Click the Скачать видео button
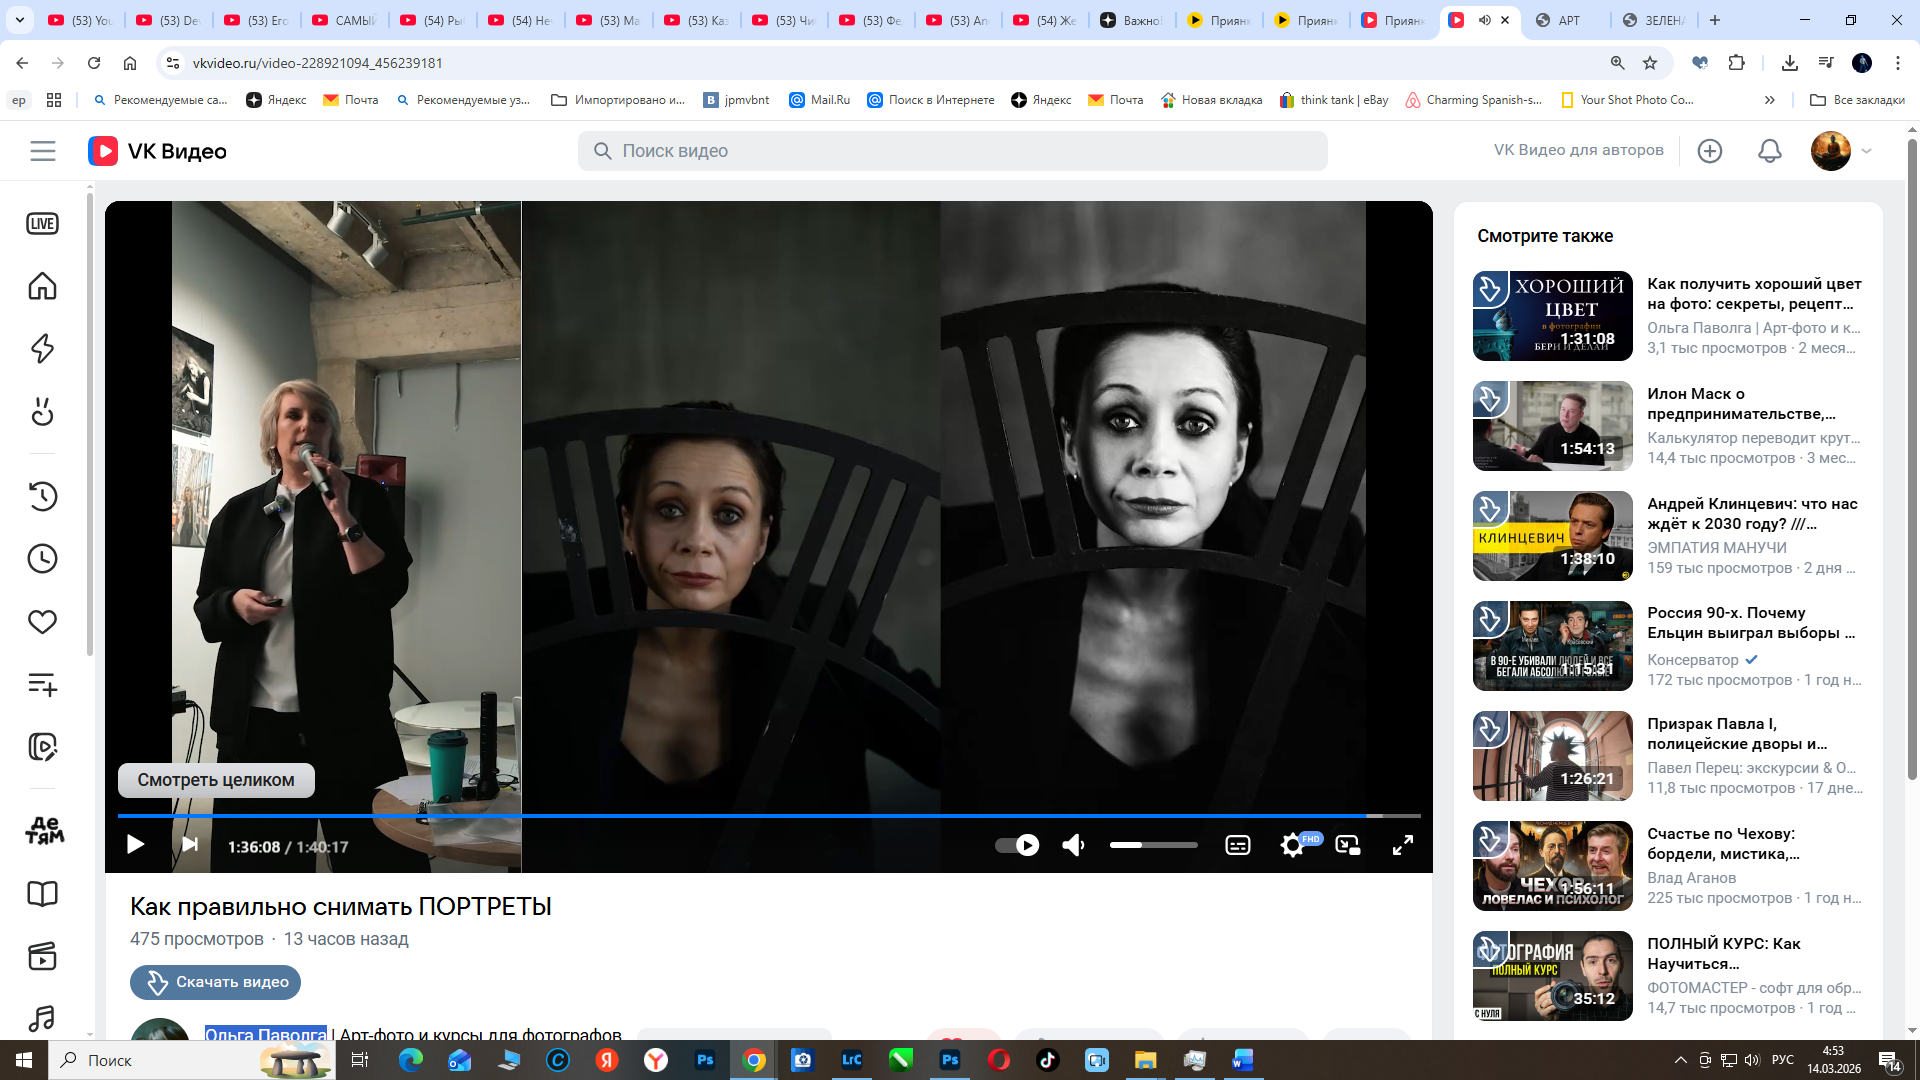The width and height of the screenshot is (1920, 1080). (x=216, y=982)
